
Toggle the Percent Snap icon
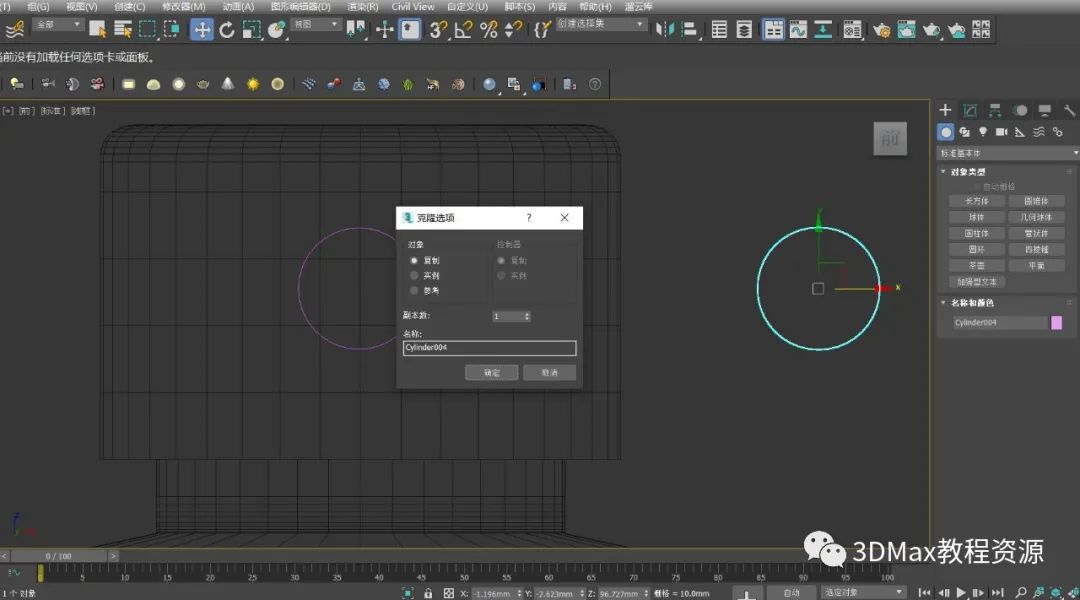[x=488, y=29]
